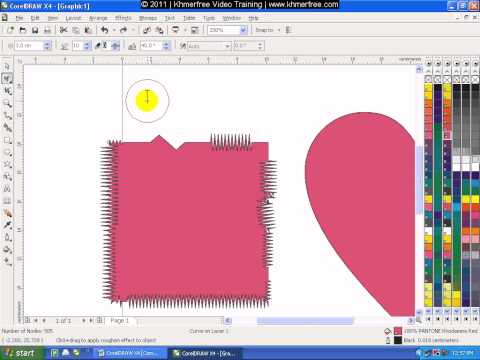This screenshot has height=360, width=480.
Task: Click the Windows start button
Action: (x=21, y=353)
